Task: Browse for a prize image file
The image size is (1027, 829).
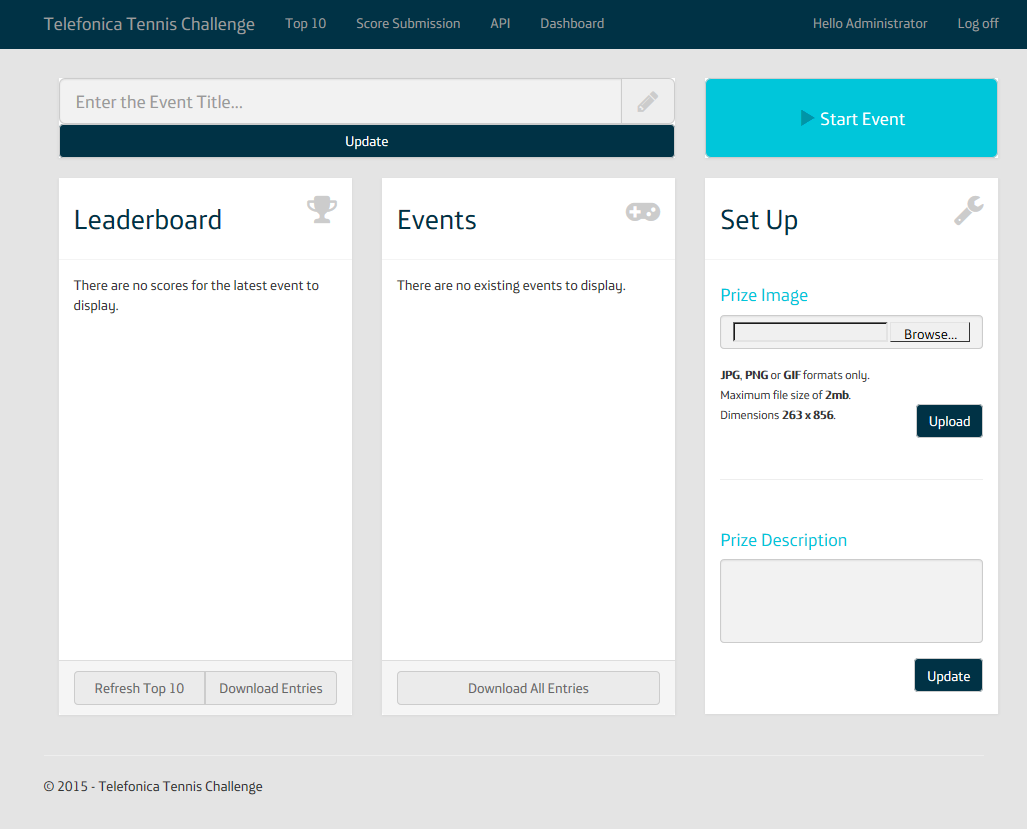Action: pos(930,333)
